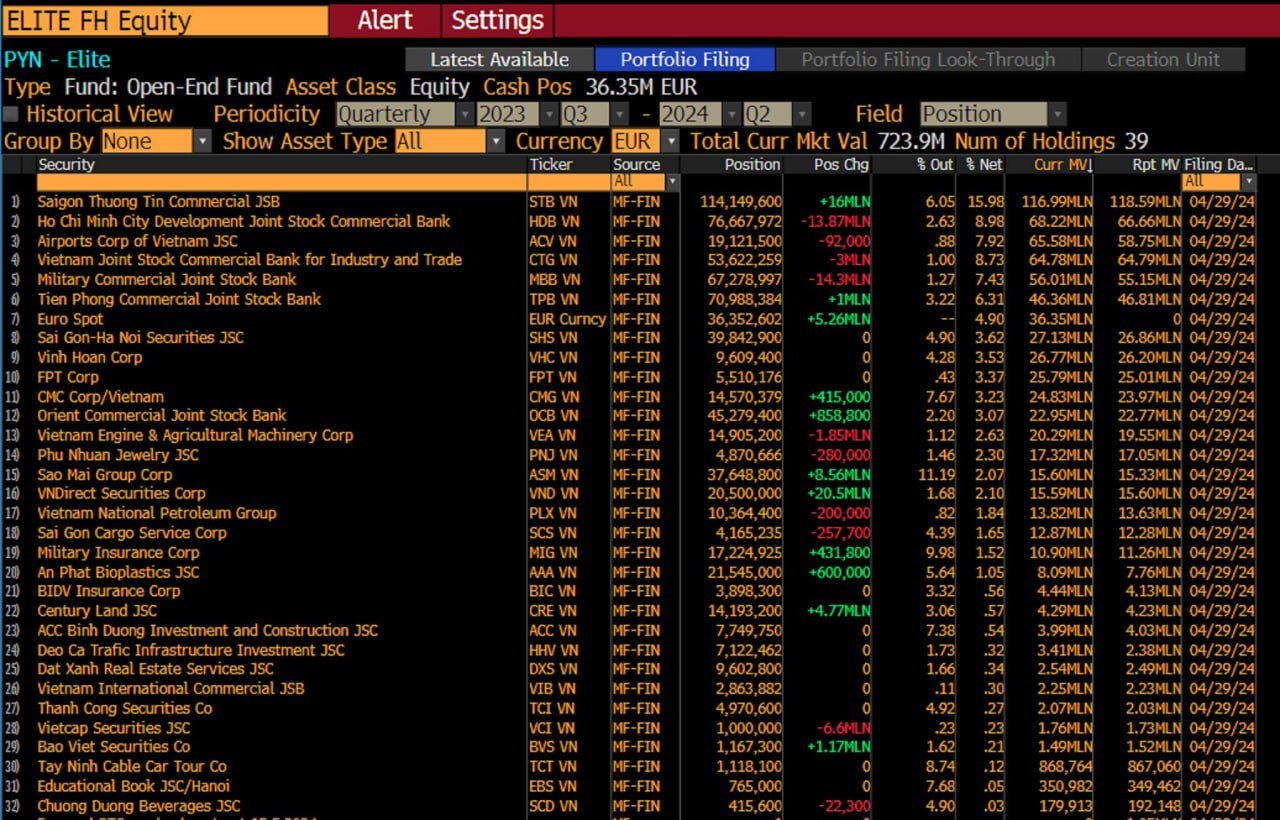Click position value 114,149,600
This screenshot has height=820, width=1280.
tap(741, 202)
